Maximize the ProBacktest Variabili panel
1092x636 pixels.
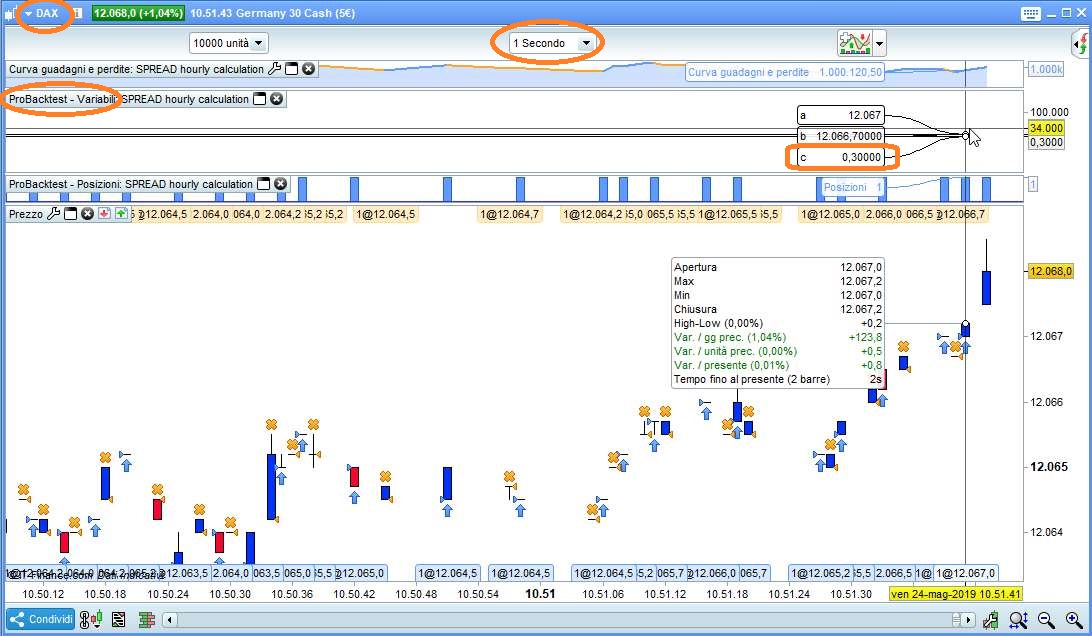click(260, 99)
